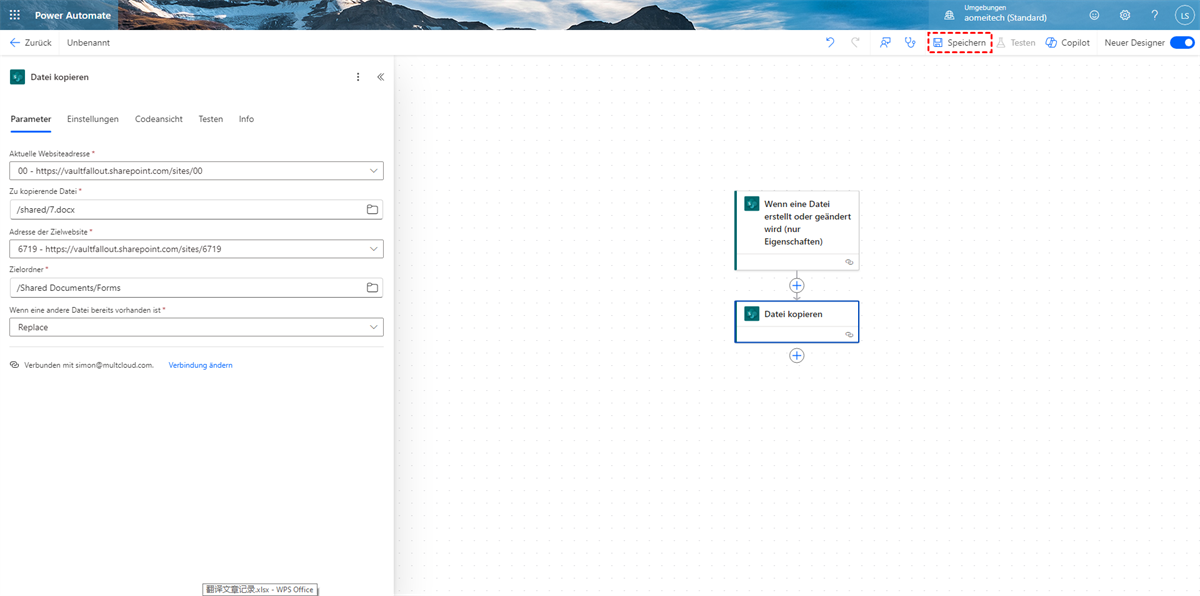
Task: Open the Datei kopieren panel more options menu
Action: [x=358, y=77]
